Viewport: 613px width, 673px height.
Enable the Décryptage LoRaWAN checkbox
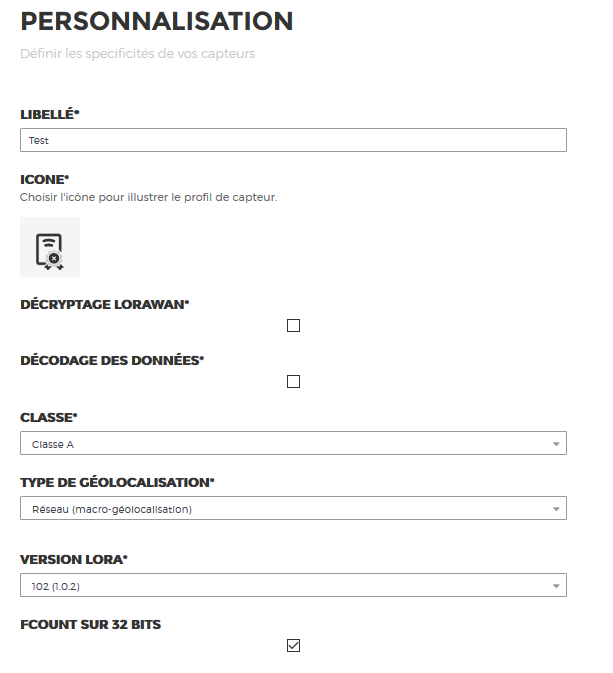(x=293, y=325)
